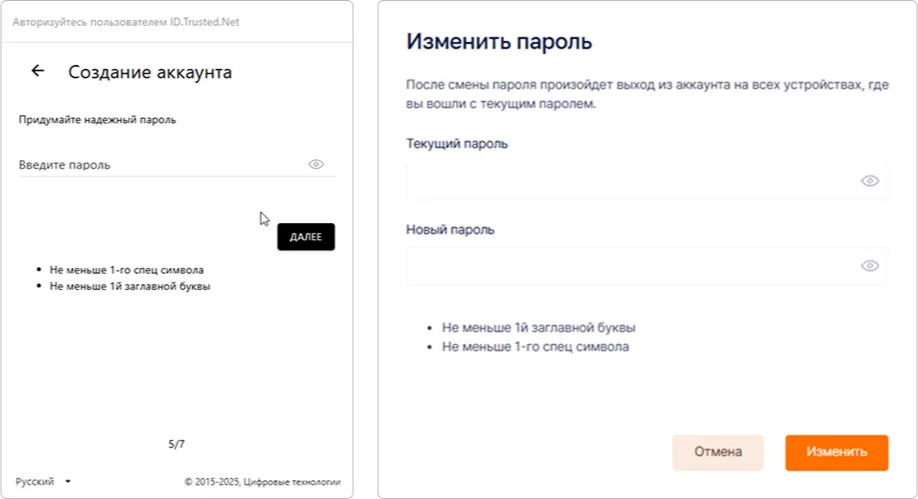Click the Отмена button
The height and width of the screenshot is (499, 918).
(717, 452)
